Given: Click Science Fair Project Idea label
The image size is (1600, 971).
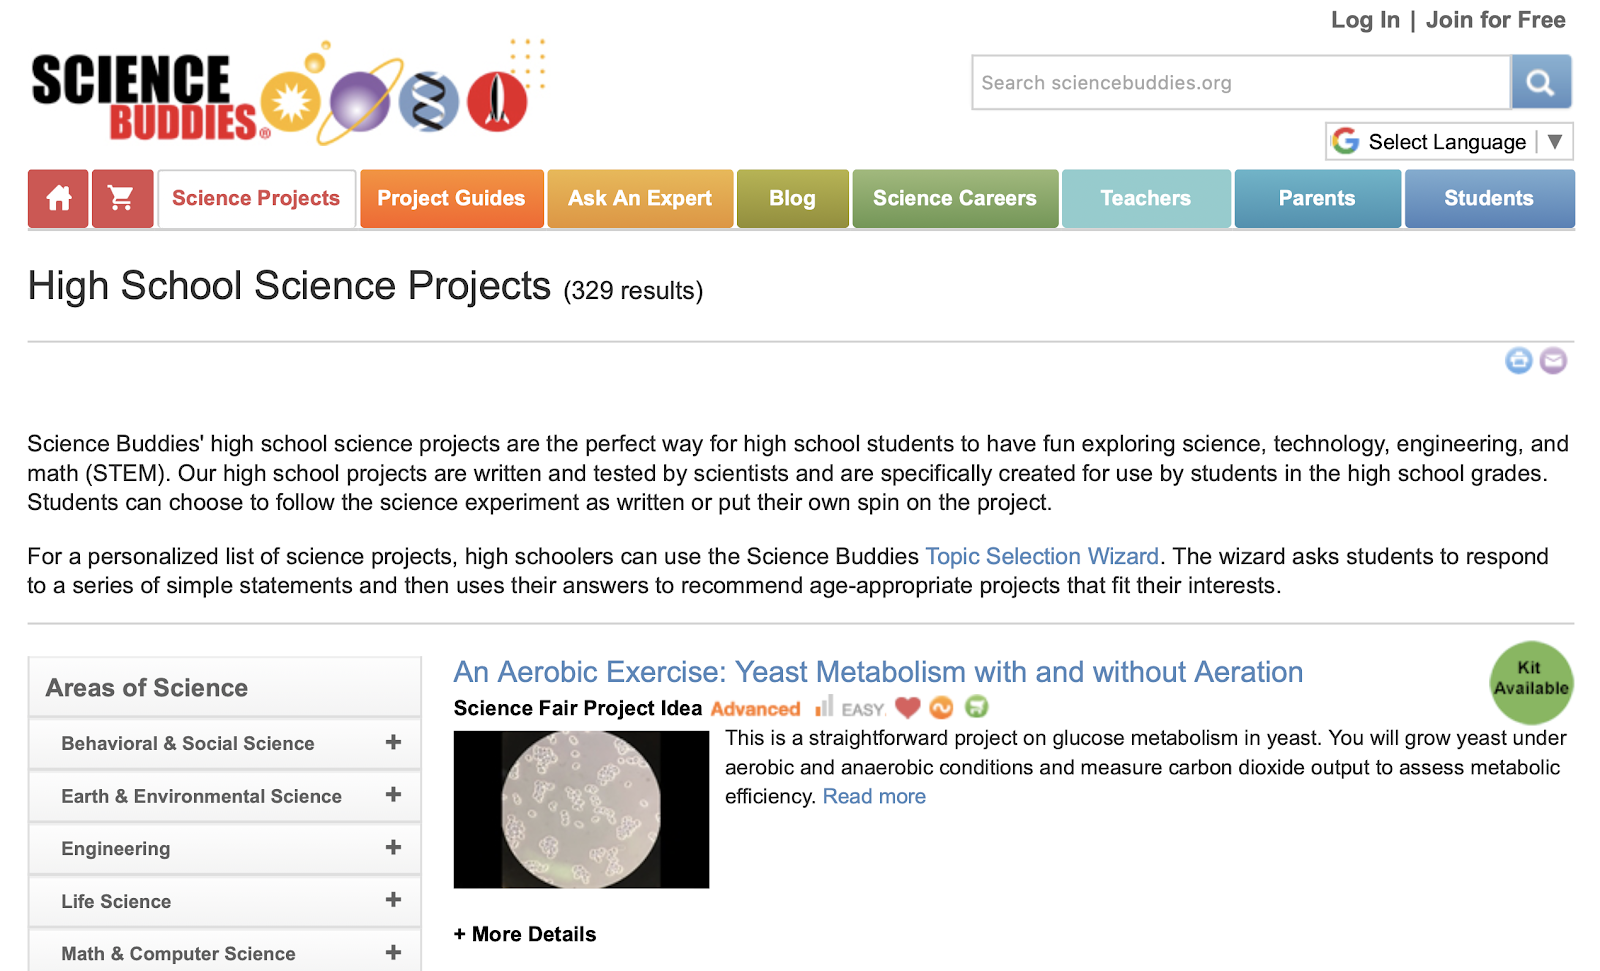Looking at the screenshot, I should tap(578, 708).
